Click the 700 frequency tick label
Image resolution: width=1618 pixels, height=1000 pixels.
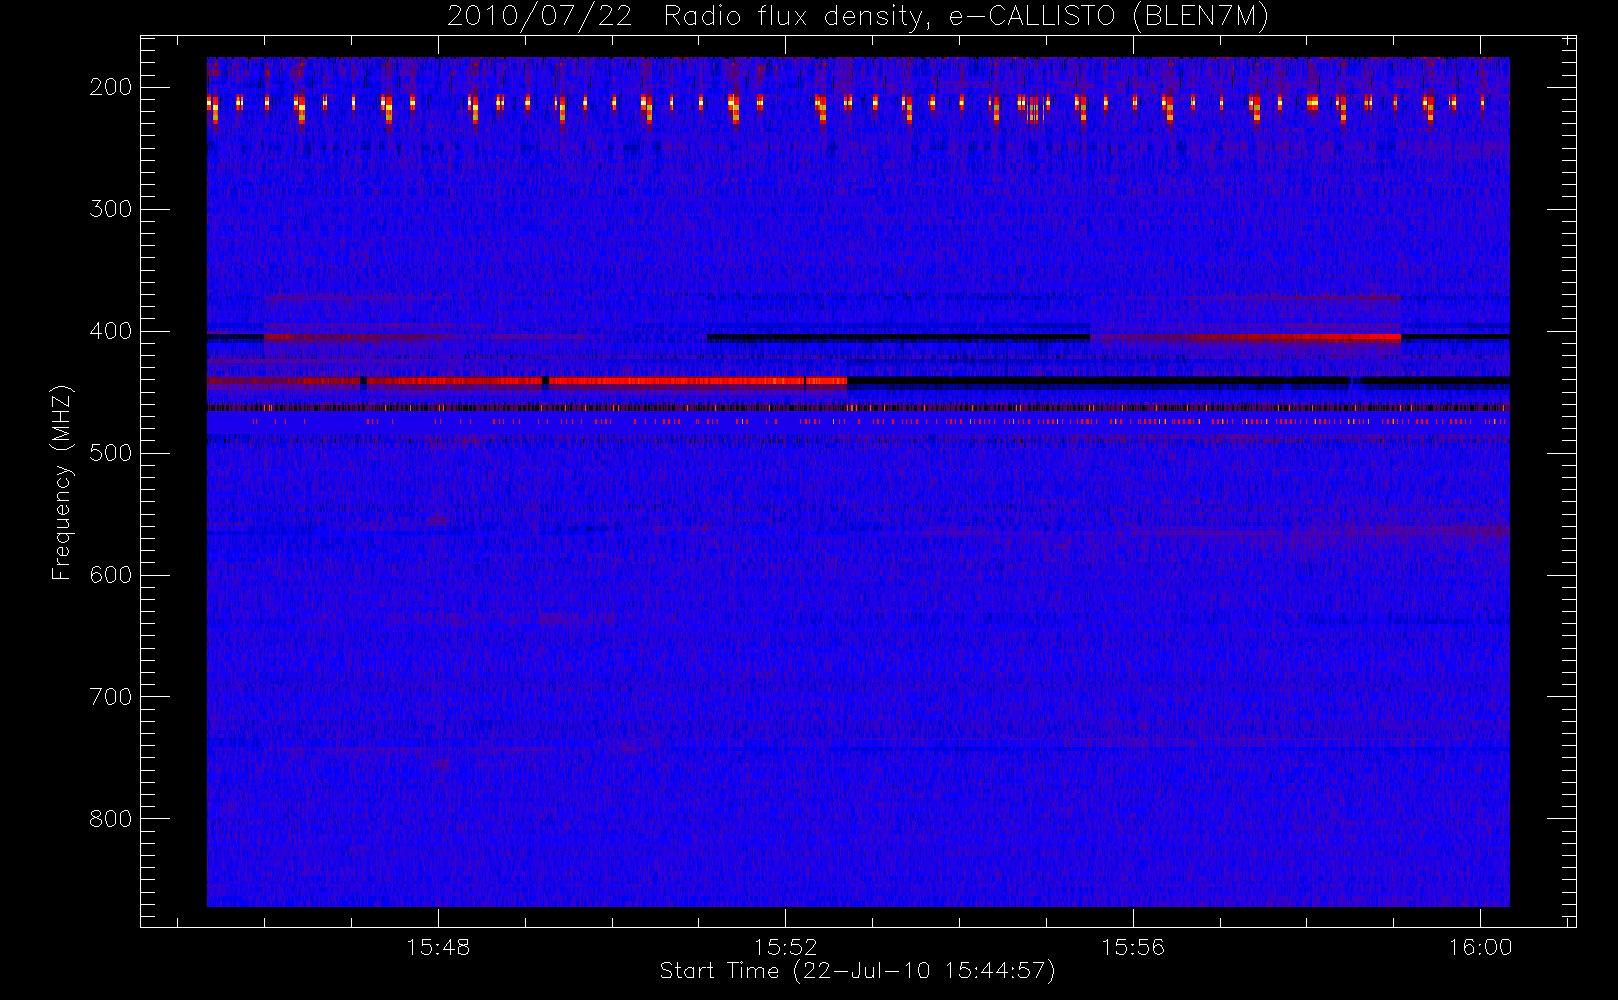pos(111,697)
